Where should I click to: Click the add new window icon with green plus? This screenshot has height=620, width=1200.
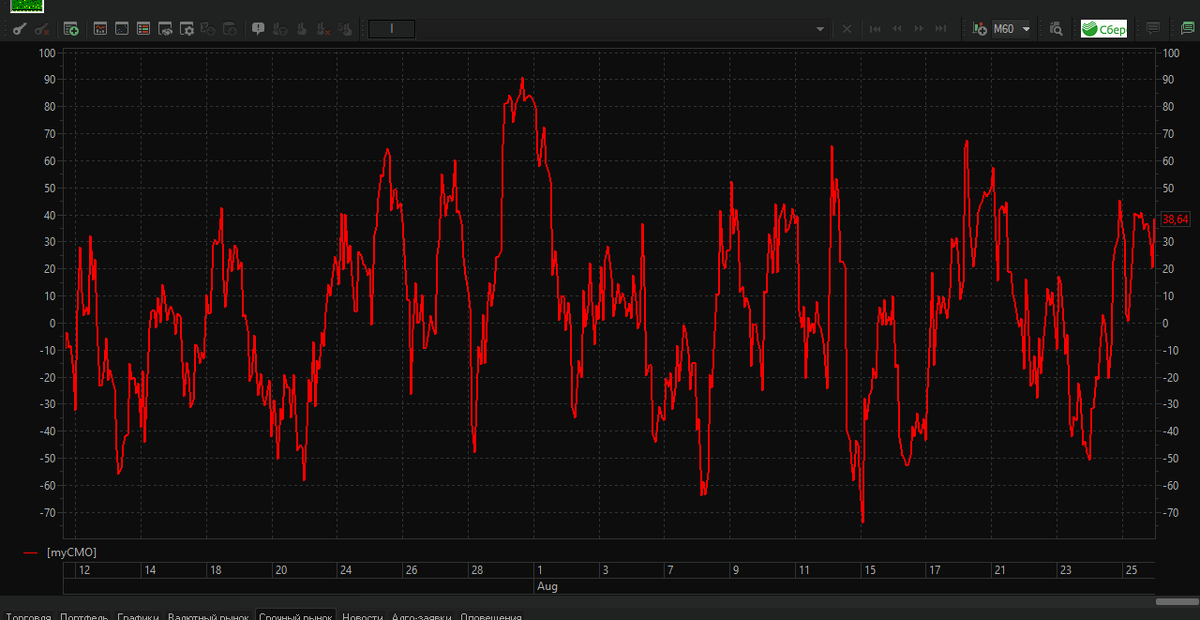72,29
